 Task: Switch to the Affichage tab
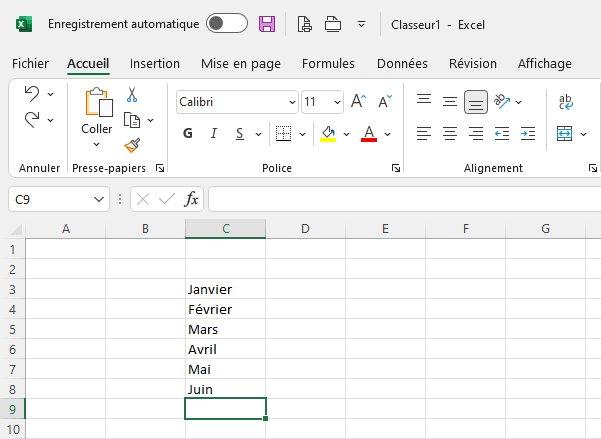545,64
